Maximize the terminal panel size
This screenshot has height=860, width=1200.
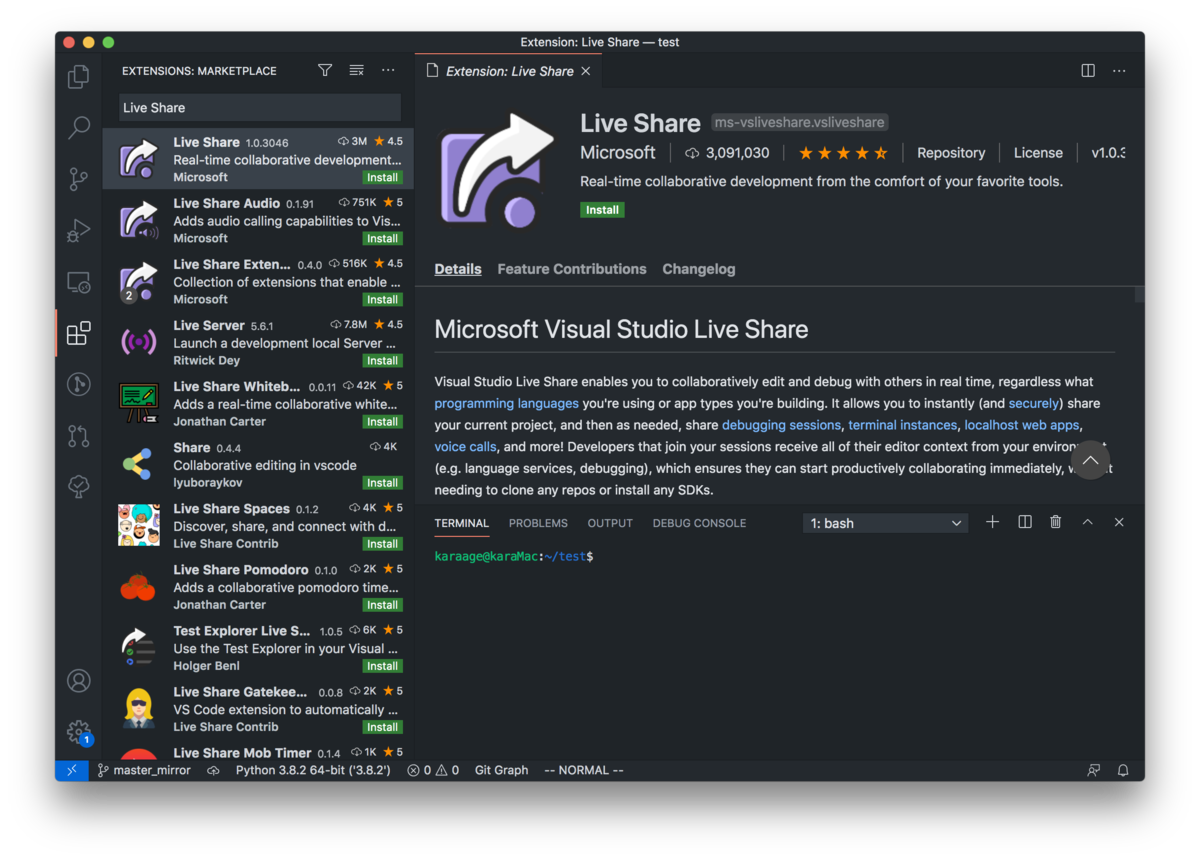[x=1087, y=522]
